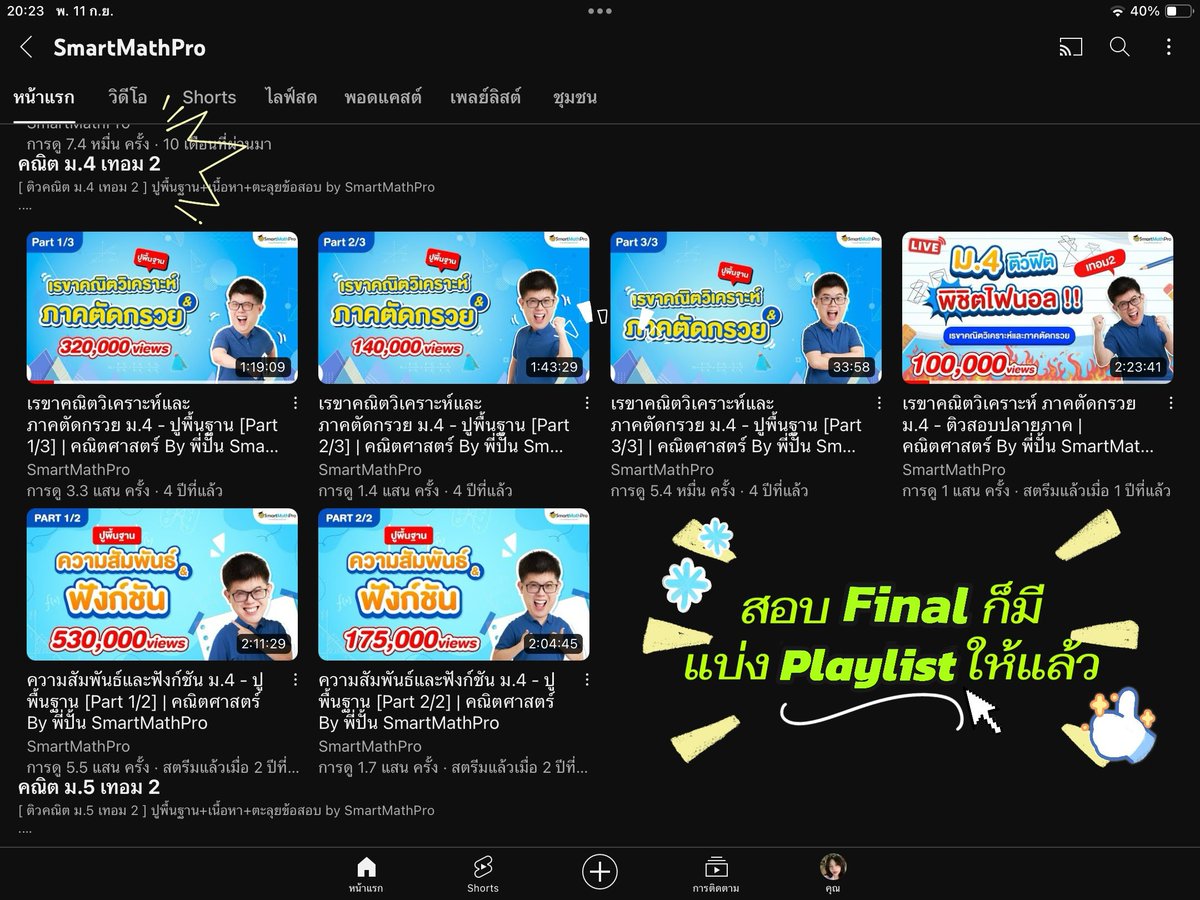
Task: Open channel search magnifier icon
Action: pyautogui.click(x=1120, y=47)
